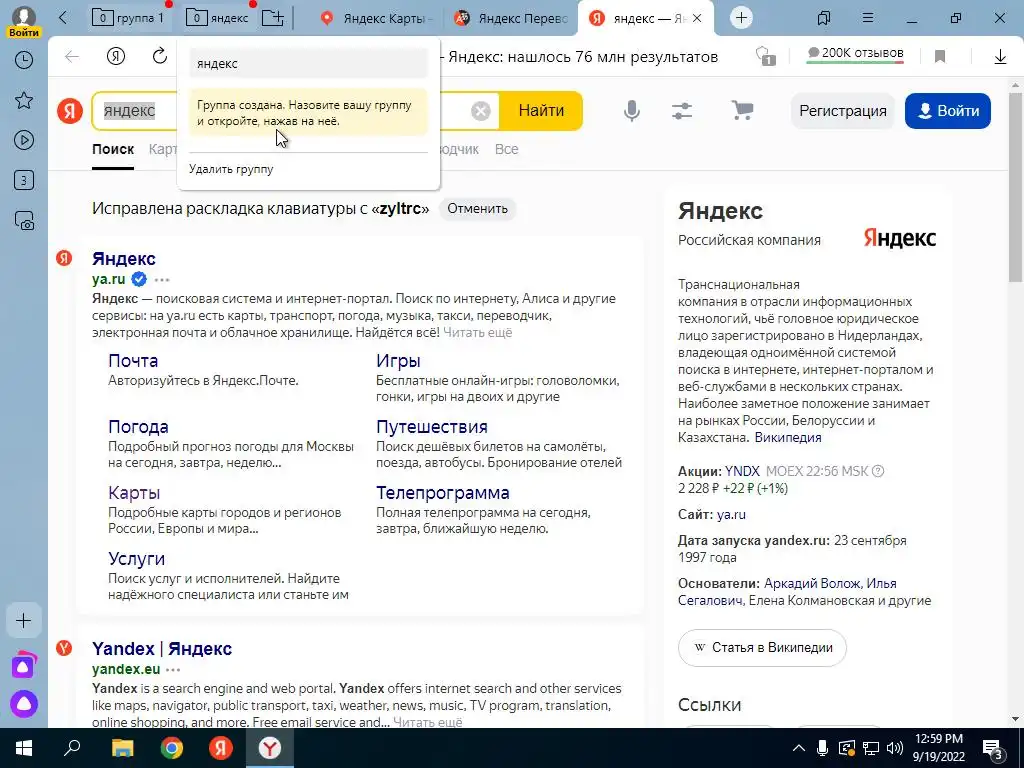The width and height of the screenshot is (1024, 768).
Task: Open the Карты sitelink
Action: point(134,492)
